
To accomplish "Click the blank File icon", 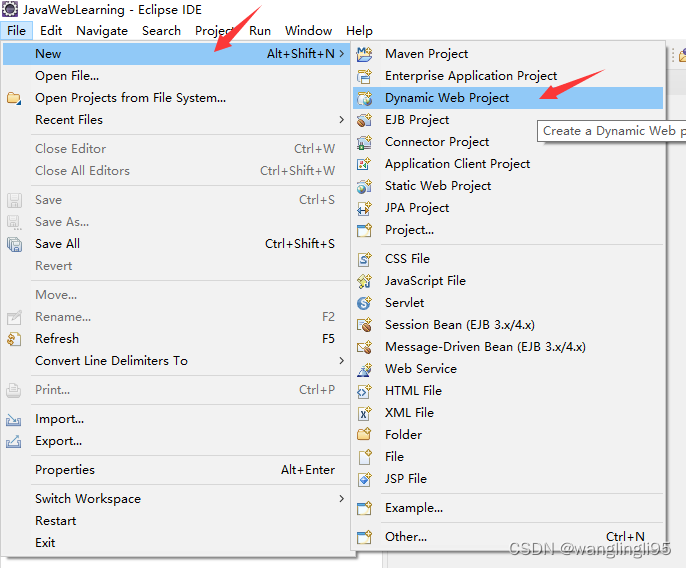I will [364, 457].
